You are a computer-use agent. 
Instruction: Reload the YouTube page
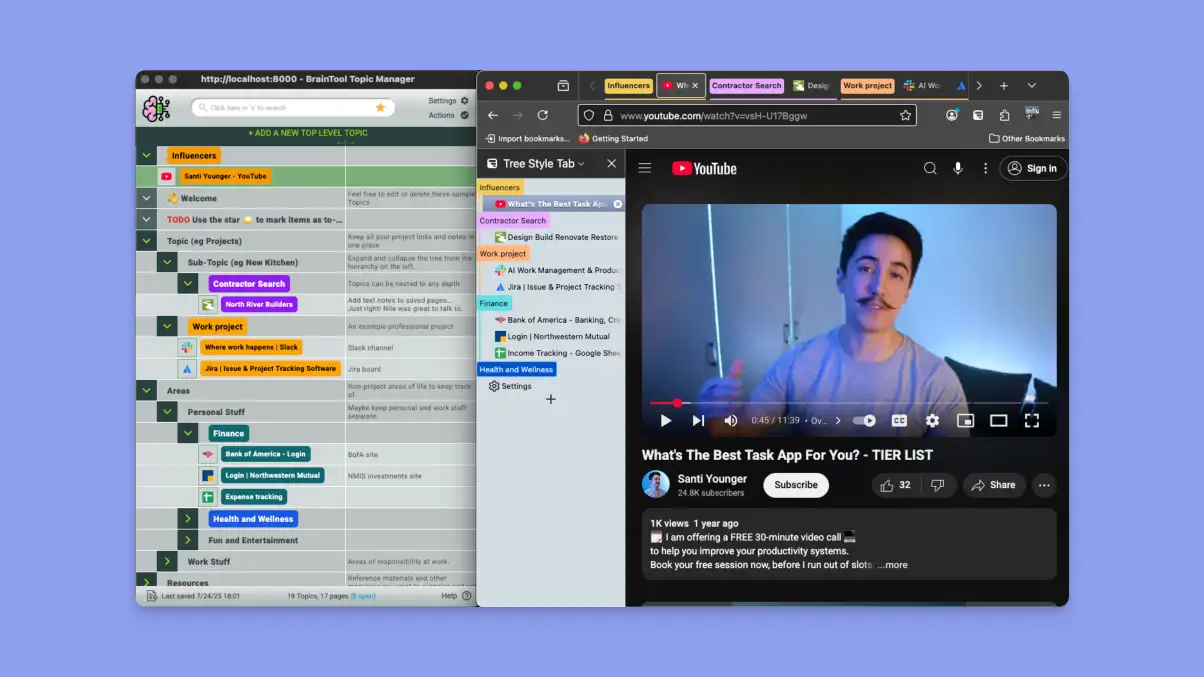tap(542, 115)
